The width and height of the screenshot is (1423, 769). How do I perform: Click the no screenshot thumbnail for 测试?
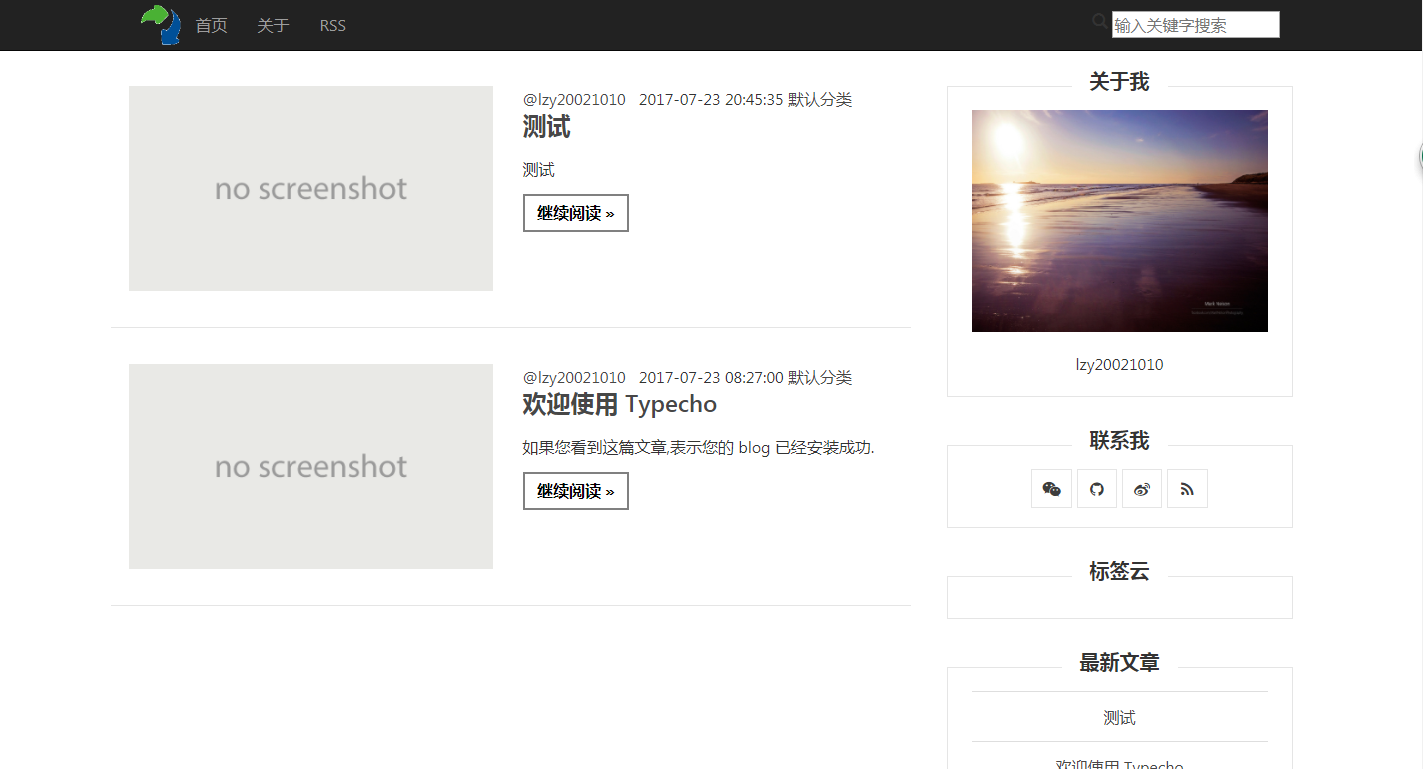pos(311,188)
